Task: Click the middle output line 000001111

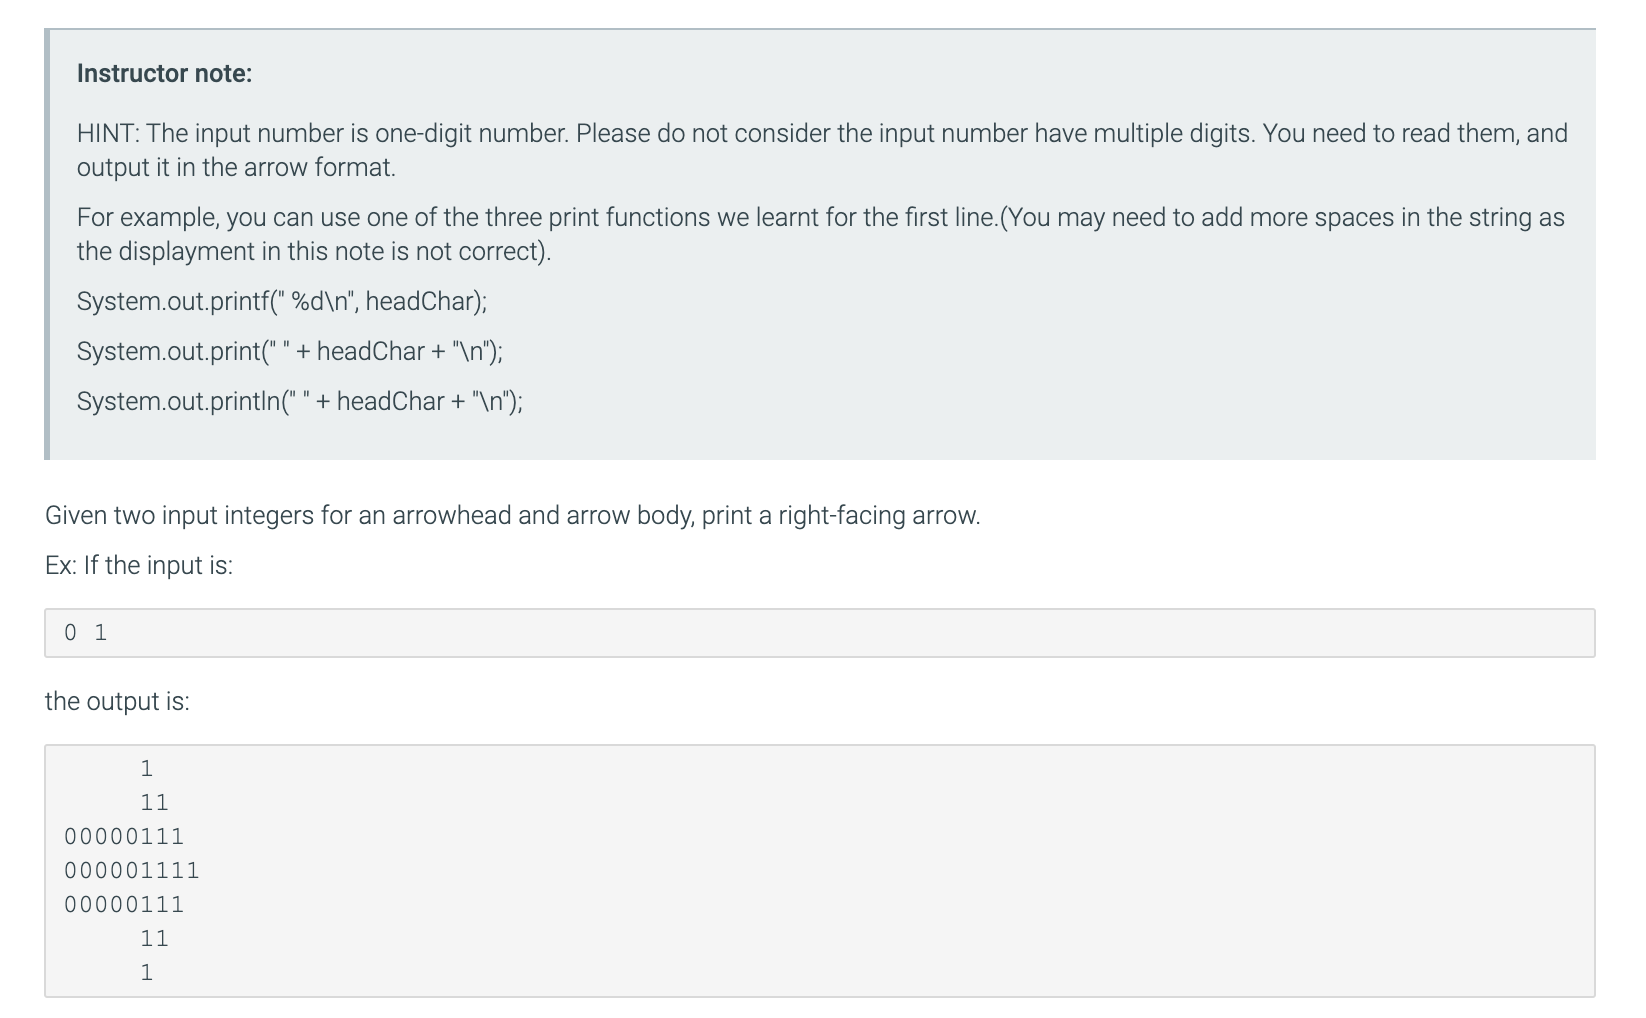Action: pos(132,870)
